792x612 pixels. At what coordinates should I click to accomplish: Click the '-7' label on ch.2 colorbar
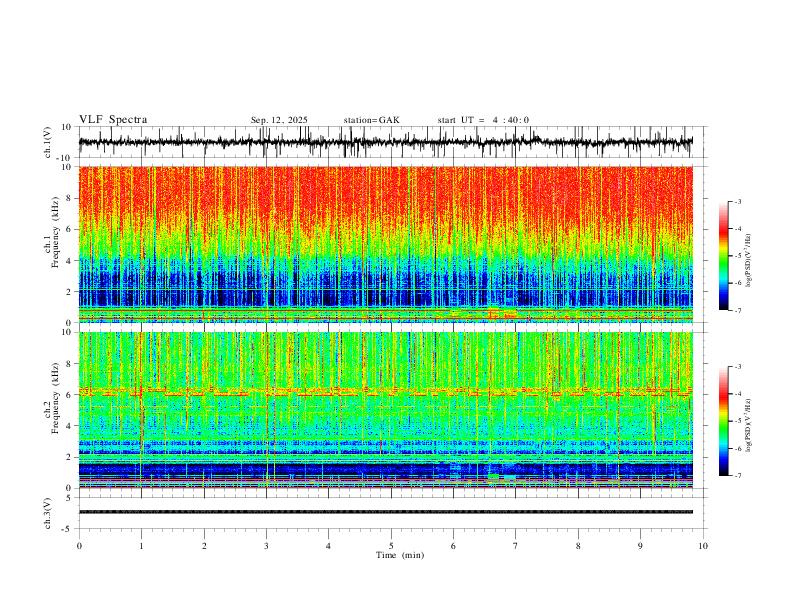point(737,476)
